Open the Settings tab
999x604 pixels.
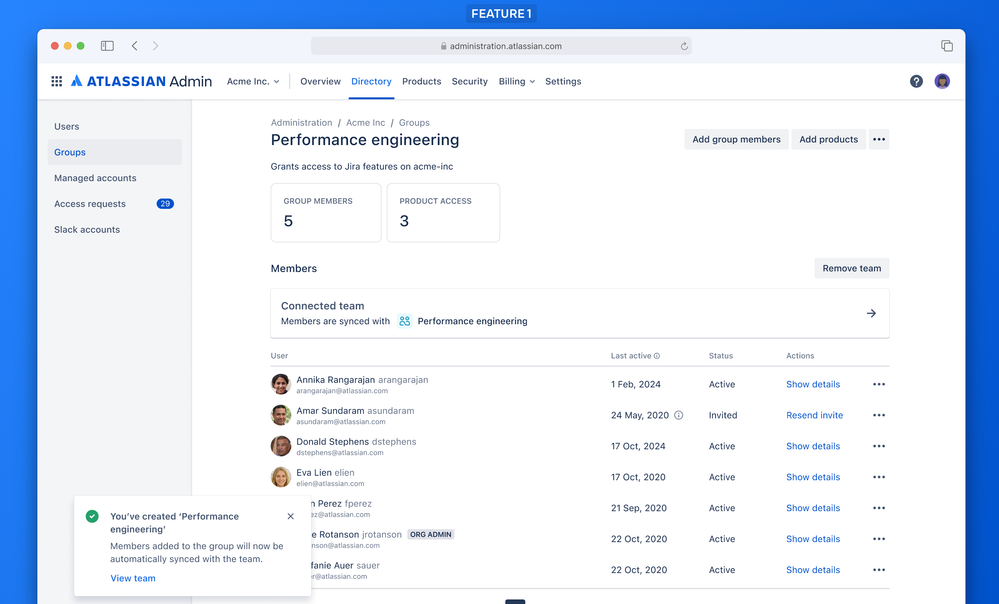(563, 82)
